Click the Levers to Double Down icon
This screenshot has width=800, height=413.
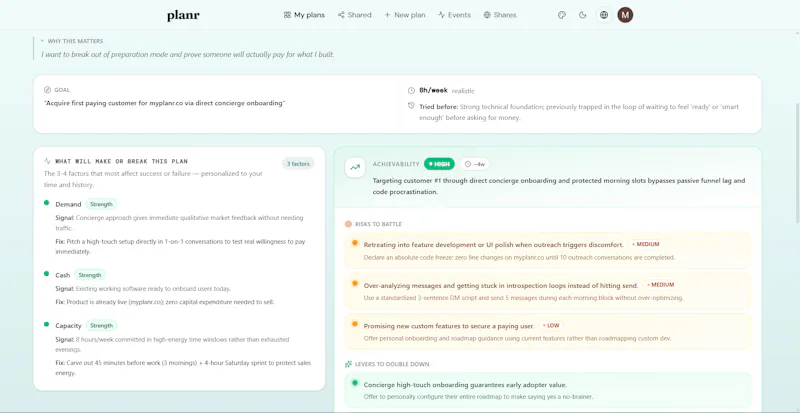tap(348, 364)
